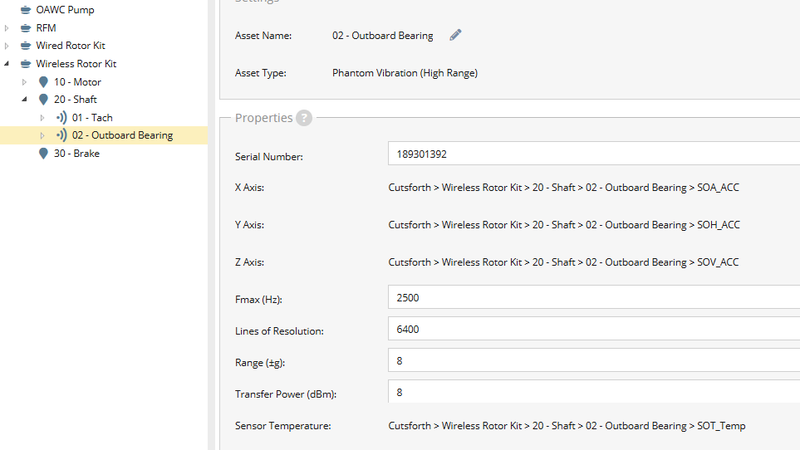
Task: Click the Z Axis SOV_ACC path text
Action: (563, 262)
